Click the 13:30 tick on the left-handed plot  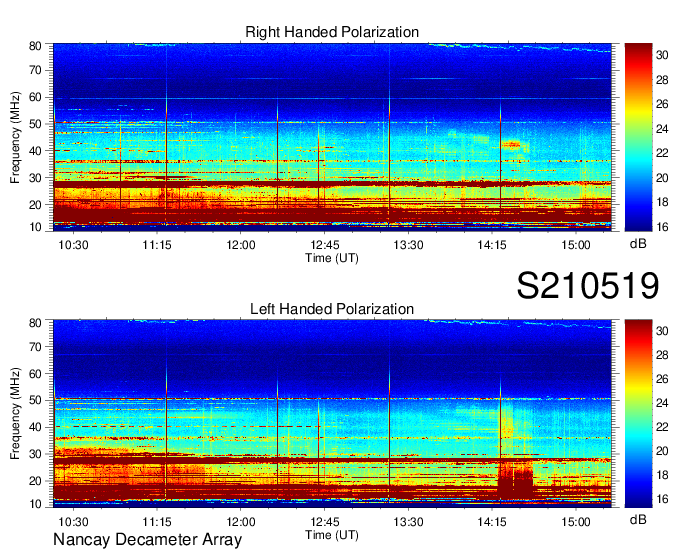coord(408,521)
